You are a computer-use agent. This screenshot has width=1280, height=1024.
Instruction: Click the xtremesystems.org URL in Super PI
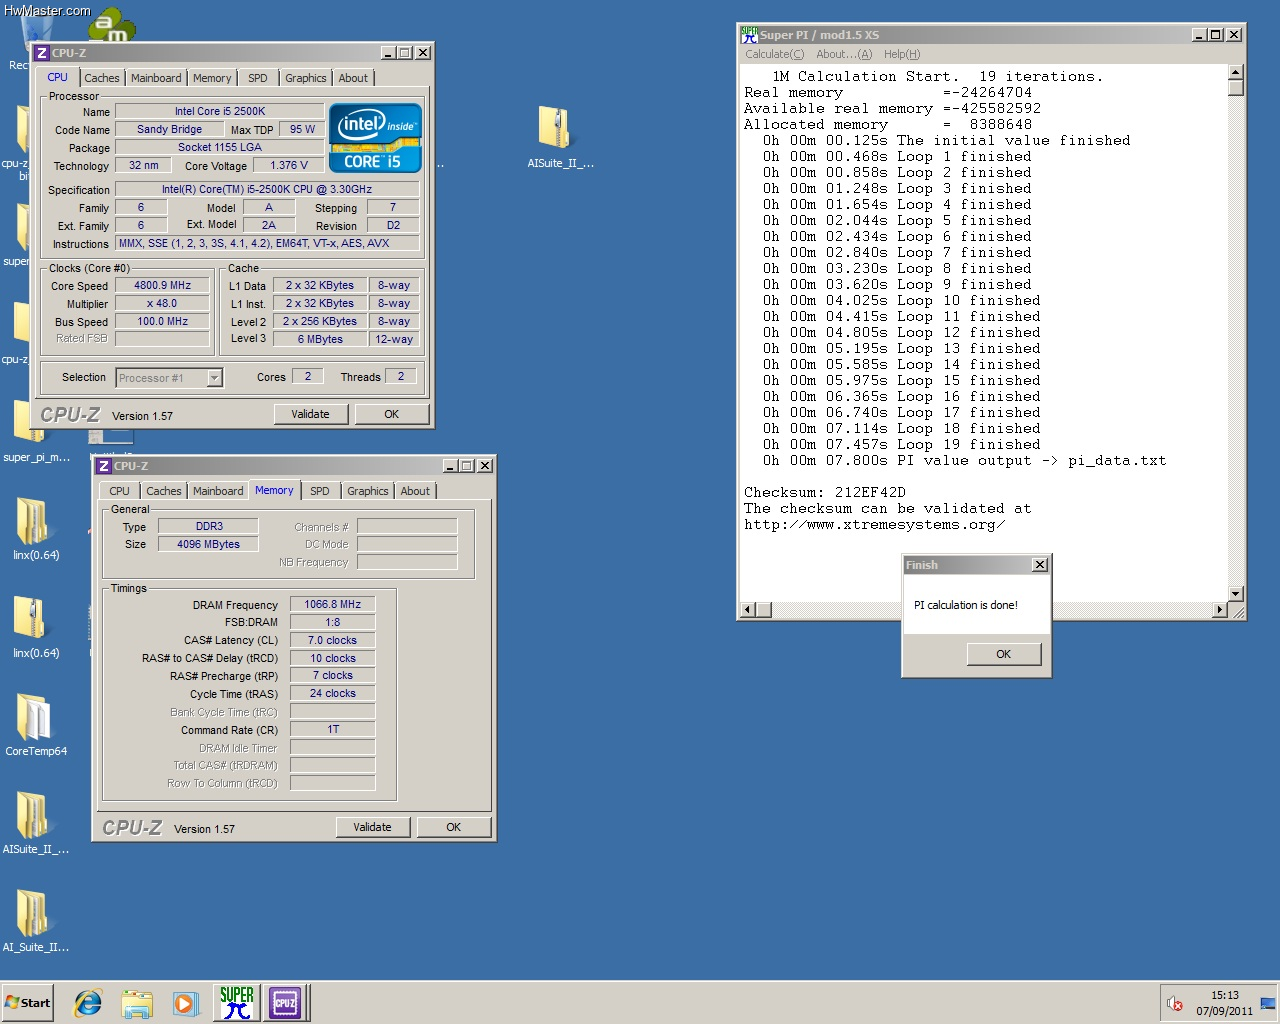[x=874, y=524]
